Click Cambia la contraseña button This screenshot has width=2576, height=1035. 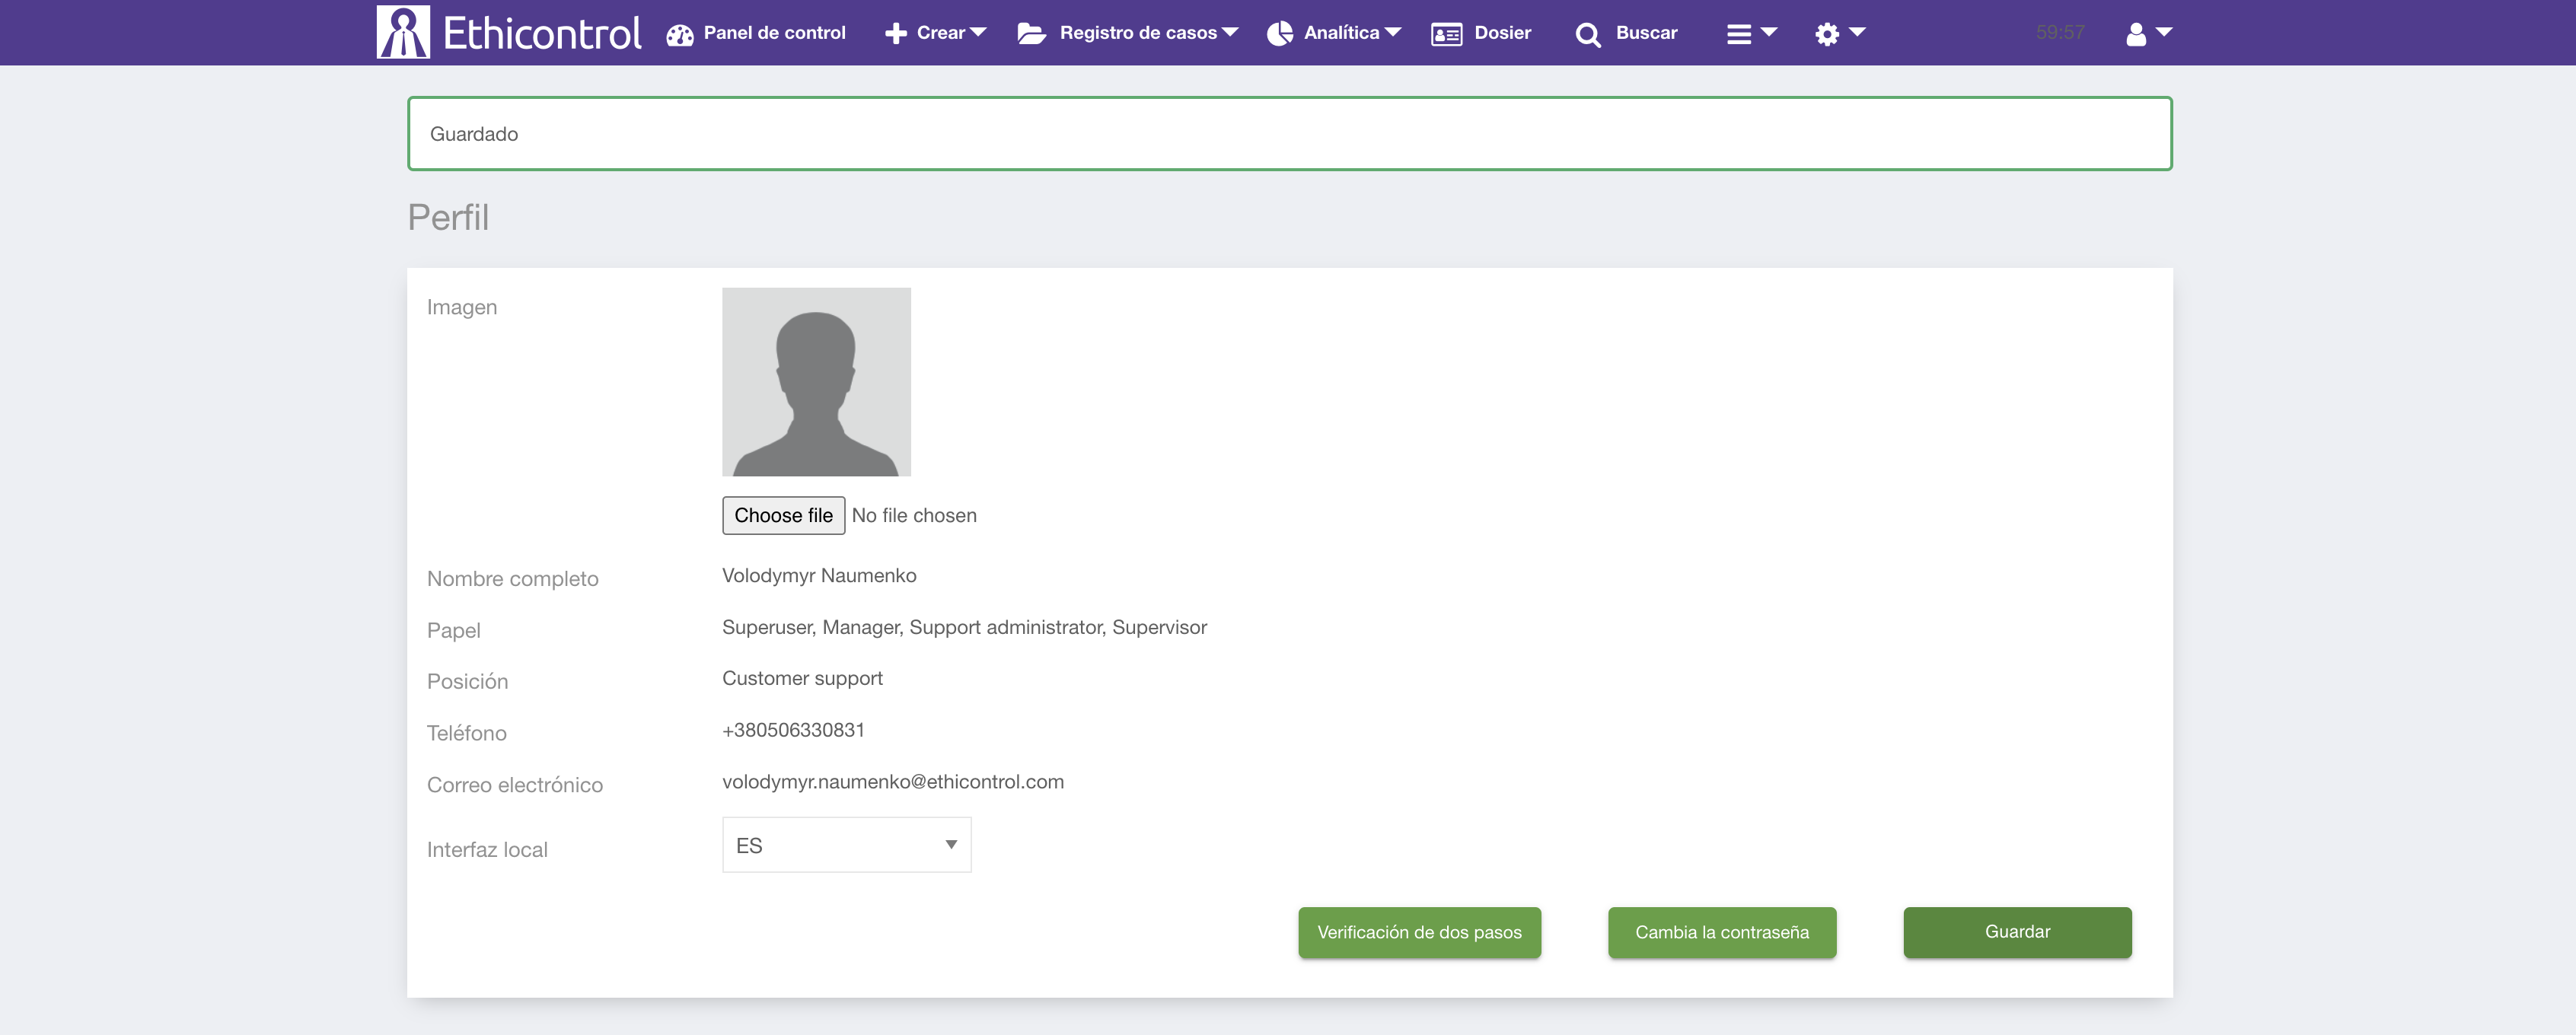point(1721,932)
